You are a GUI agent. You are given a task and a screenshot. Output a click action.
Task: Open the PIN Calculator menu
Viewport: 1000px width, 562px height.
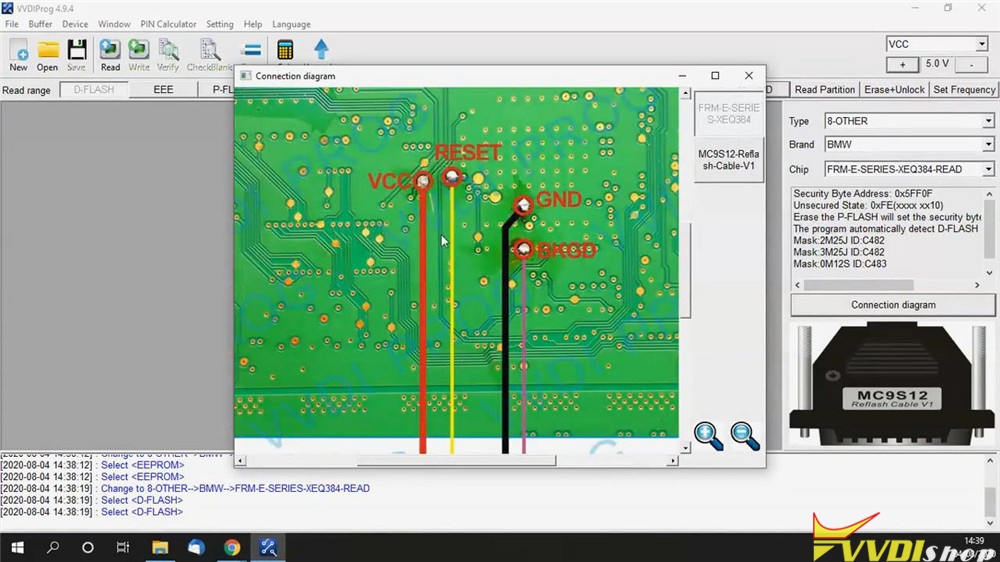click(x=168, y=24)
